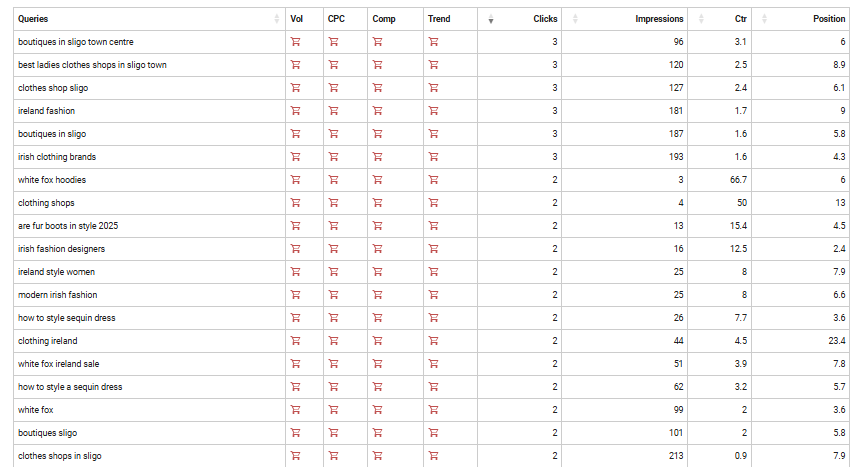
Task: Toggle the sort arrows on the Queries column
Action: click(x=277, y=19)
